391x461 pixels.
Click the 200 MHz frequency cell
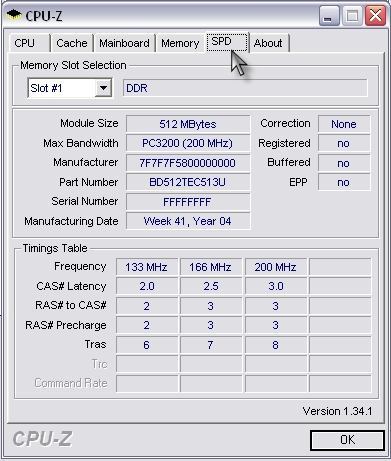pyautogui.click(x=276, y=267)
